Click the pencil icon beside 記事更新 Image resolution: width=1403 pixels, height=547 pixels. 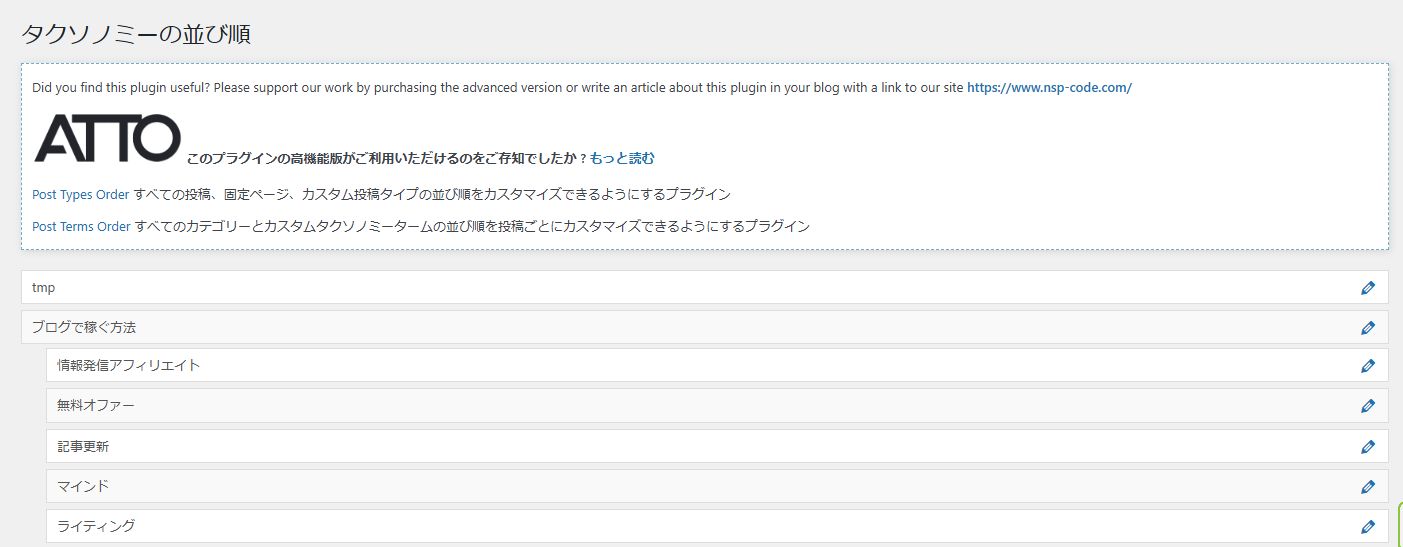click(1367, 447)
